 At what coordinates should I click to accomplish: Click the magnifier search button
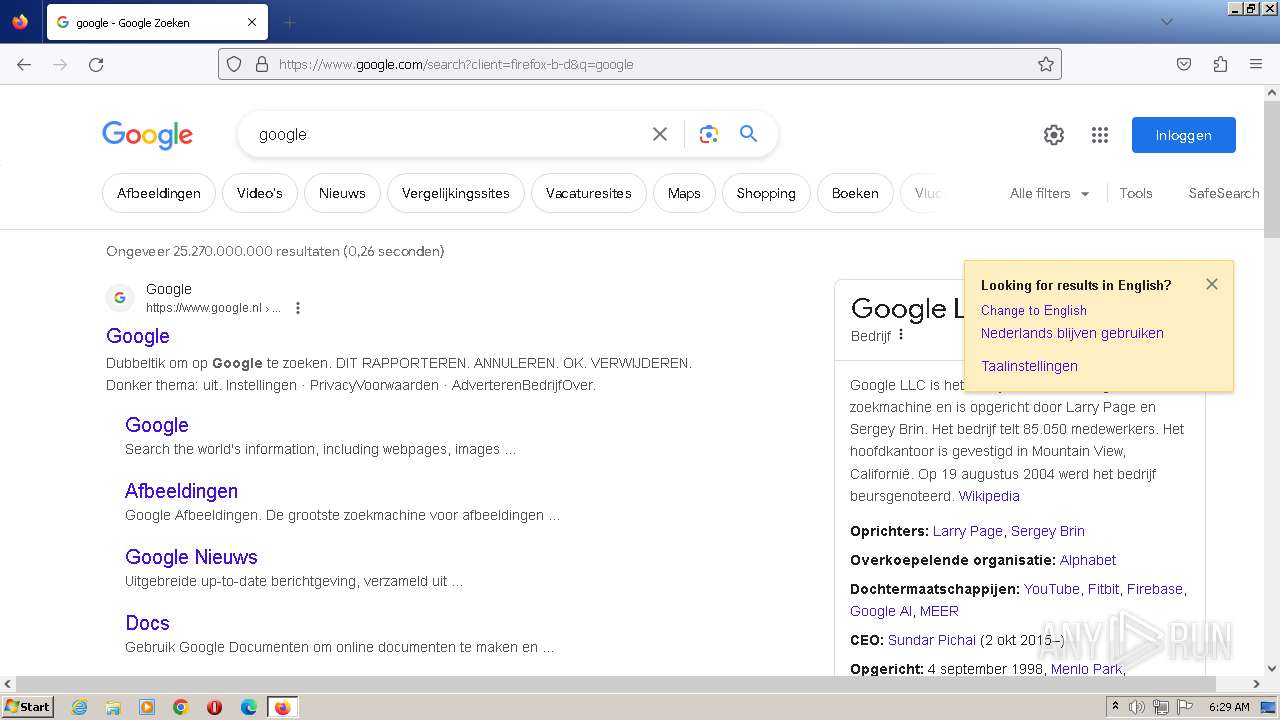pyautogui.click(x=748, y=134)
